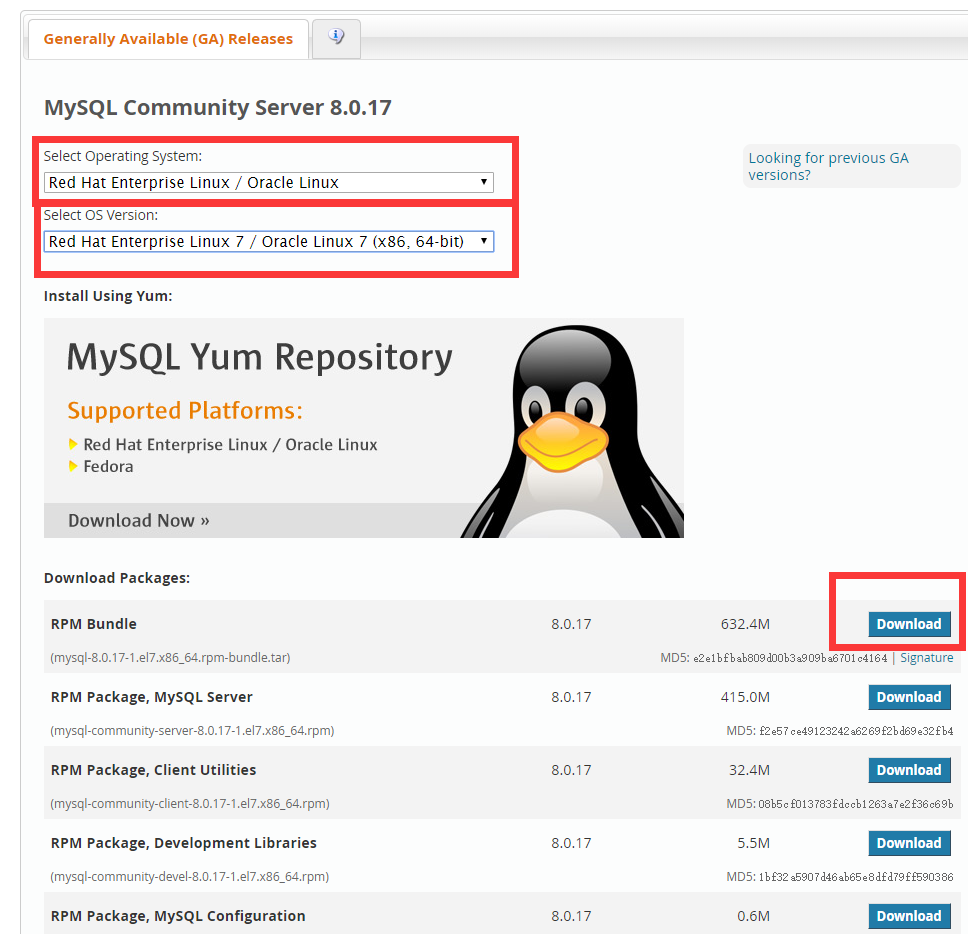
Task: Click the MySQL Yum Repository banner penguin
Action: [x=574, y=432]
